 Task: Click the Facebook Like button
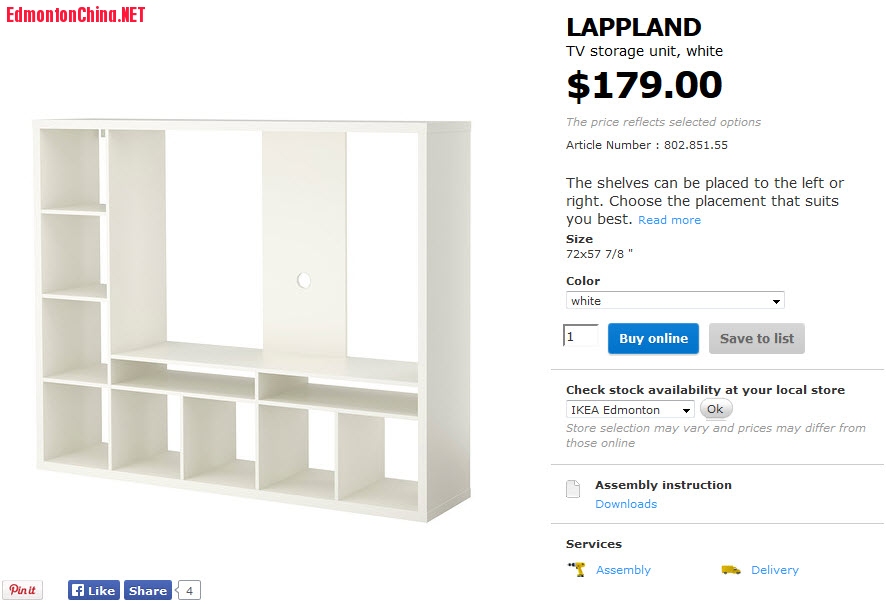(x=93, y=590)
